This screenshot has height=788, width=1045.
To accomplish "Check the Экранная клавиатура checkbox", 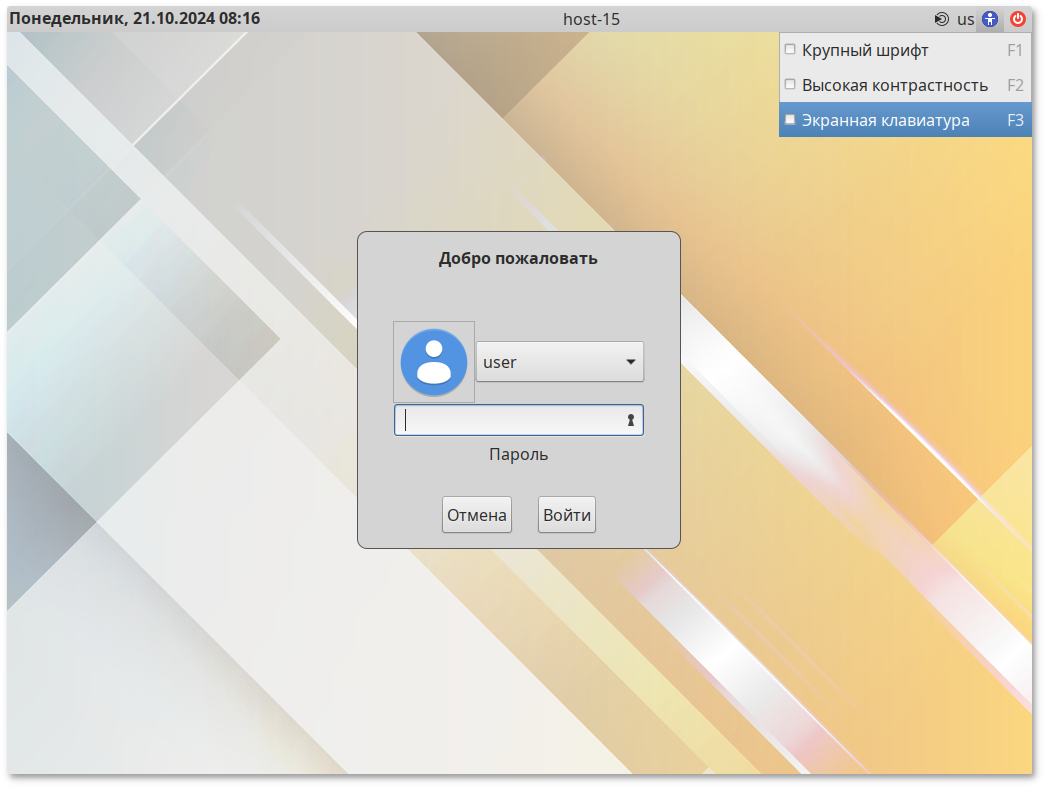I will click(x=790, y=120).
